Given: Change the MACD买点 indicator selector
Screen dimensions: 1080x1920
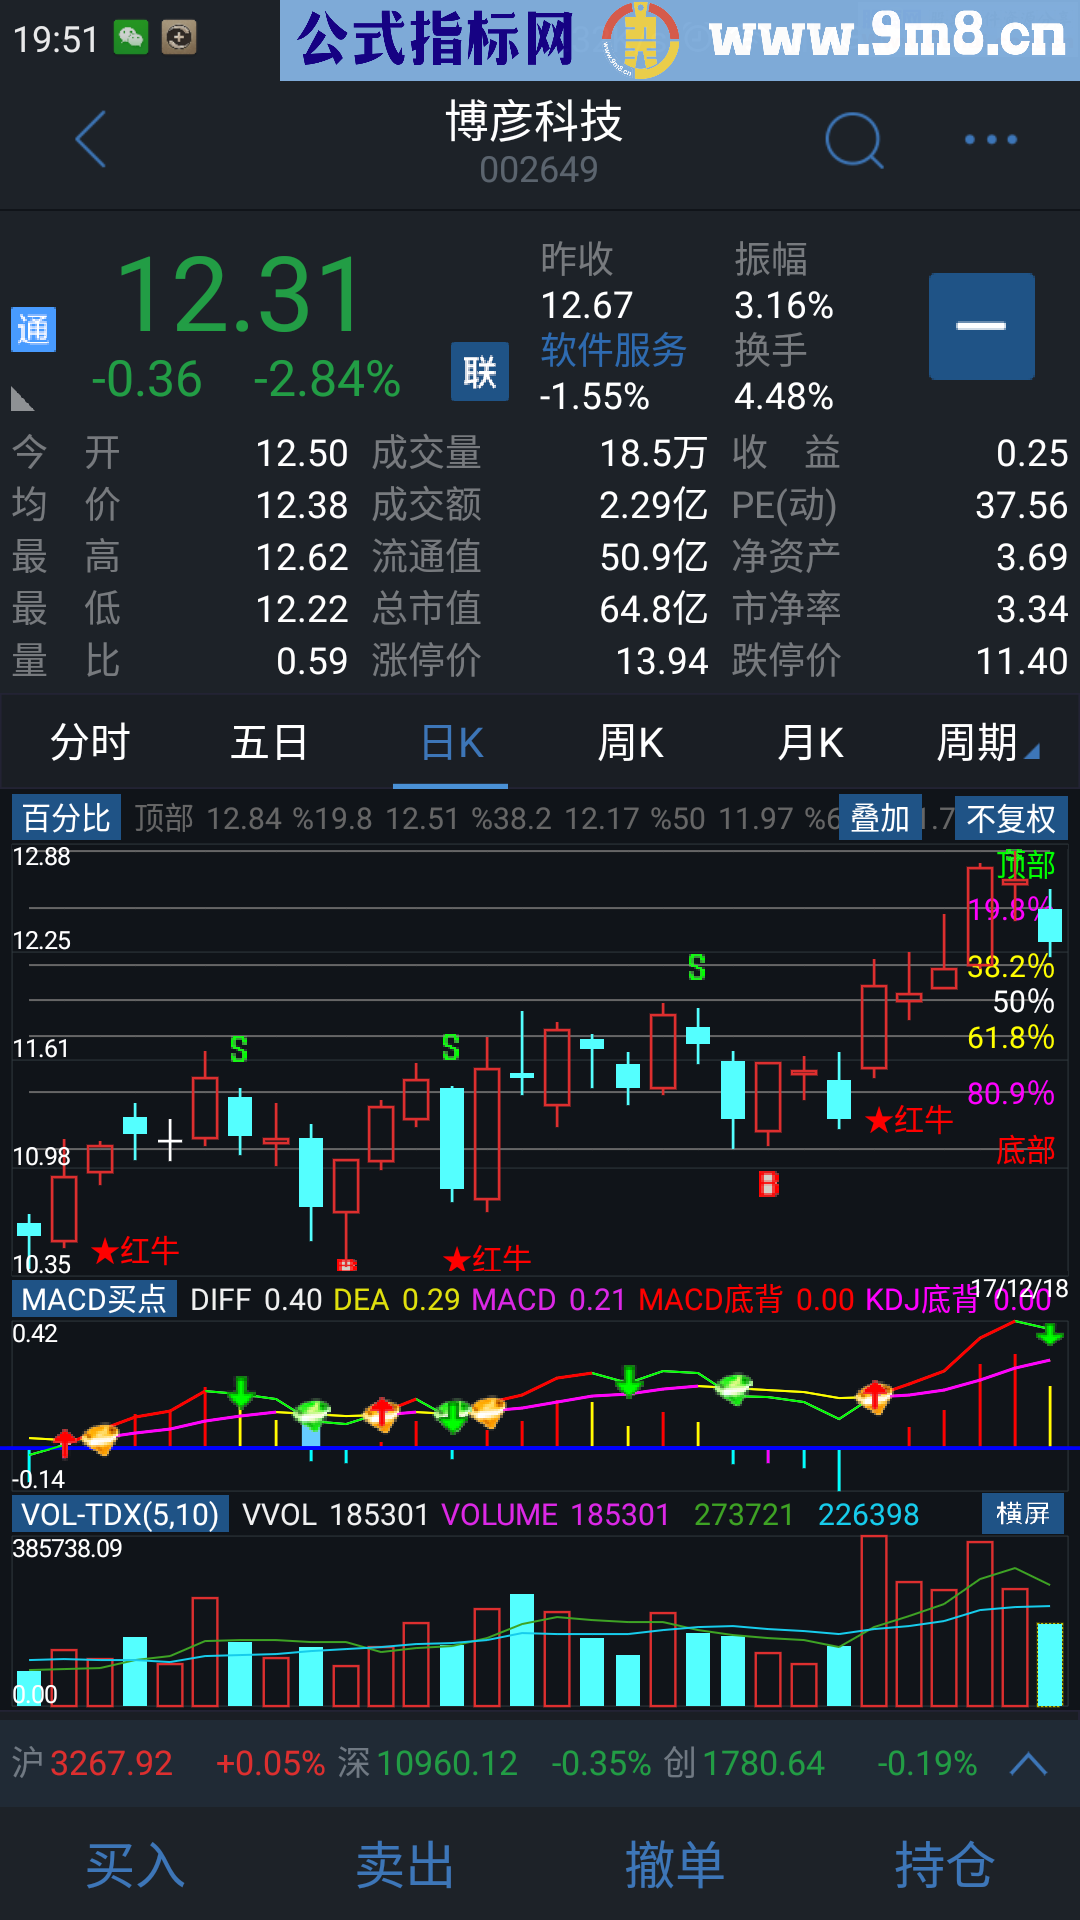Looking at the screenshot, I should (94, 1299).
